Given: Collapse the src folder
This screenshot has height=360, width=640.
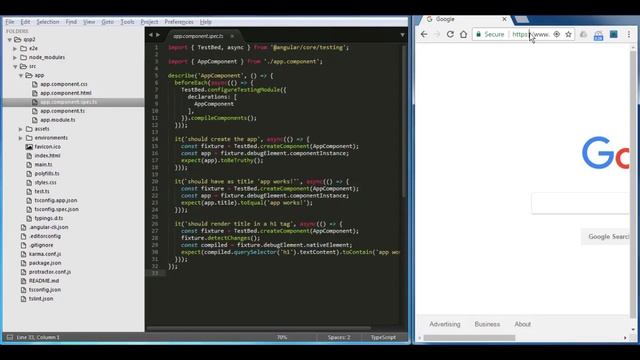Looking at the screenshot, I should [15, 67].
